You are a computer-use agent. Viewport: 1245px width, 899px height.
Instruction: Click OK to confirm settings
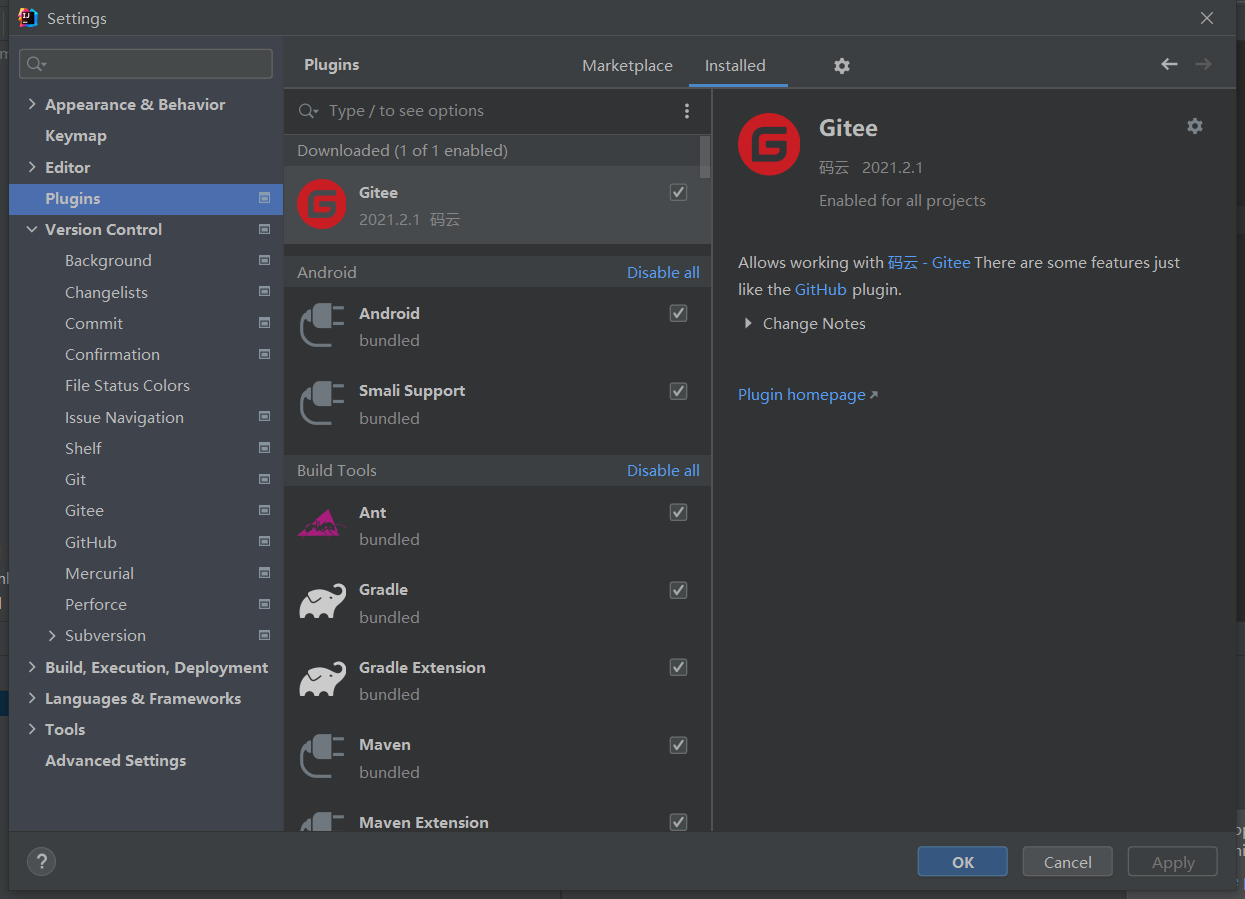click(963, 862)
